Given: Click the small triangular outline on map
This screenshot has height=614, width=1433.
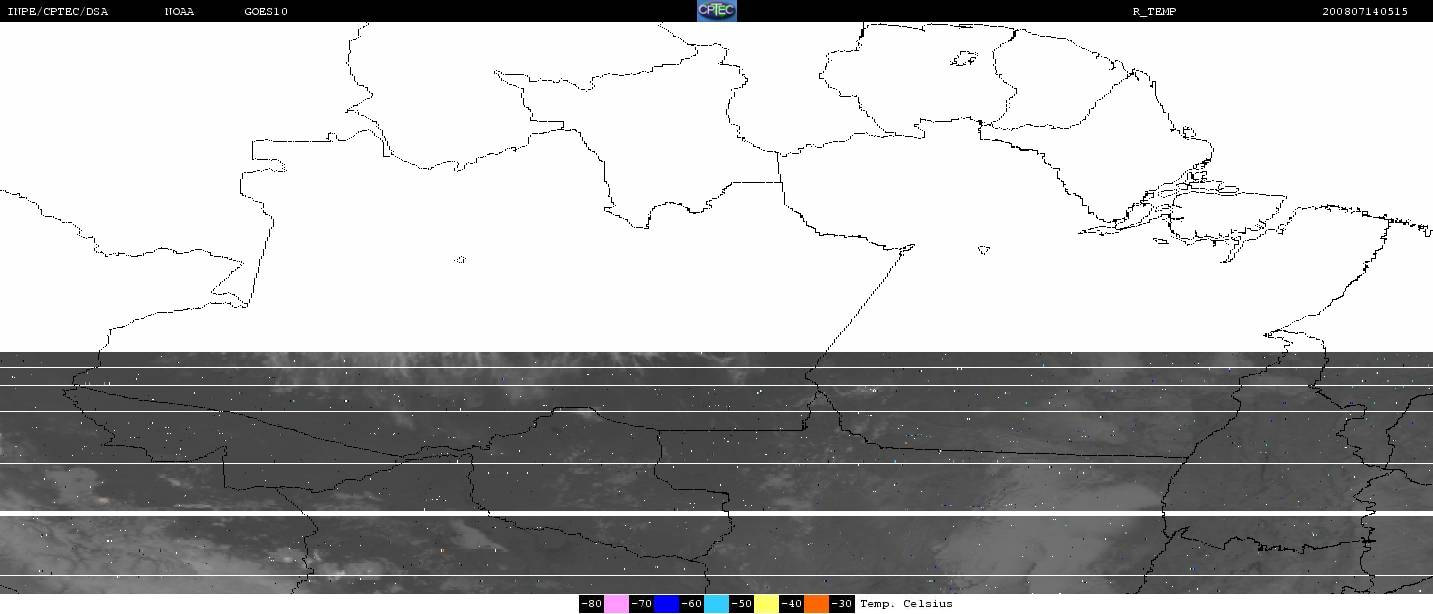Looking at the screenshot, I should click(984, 250).
